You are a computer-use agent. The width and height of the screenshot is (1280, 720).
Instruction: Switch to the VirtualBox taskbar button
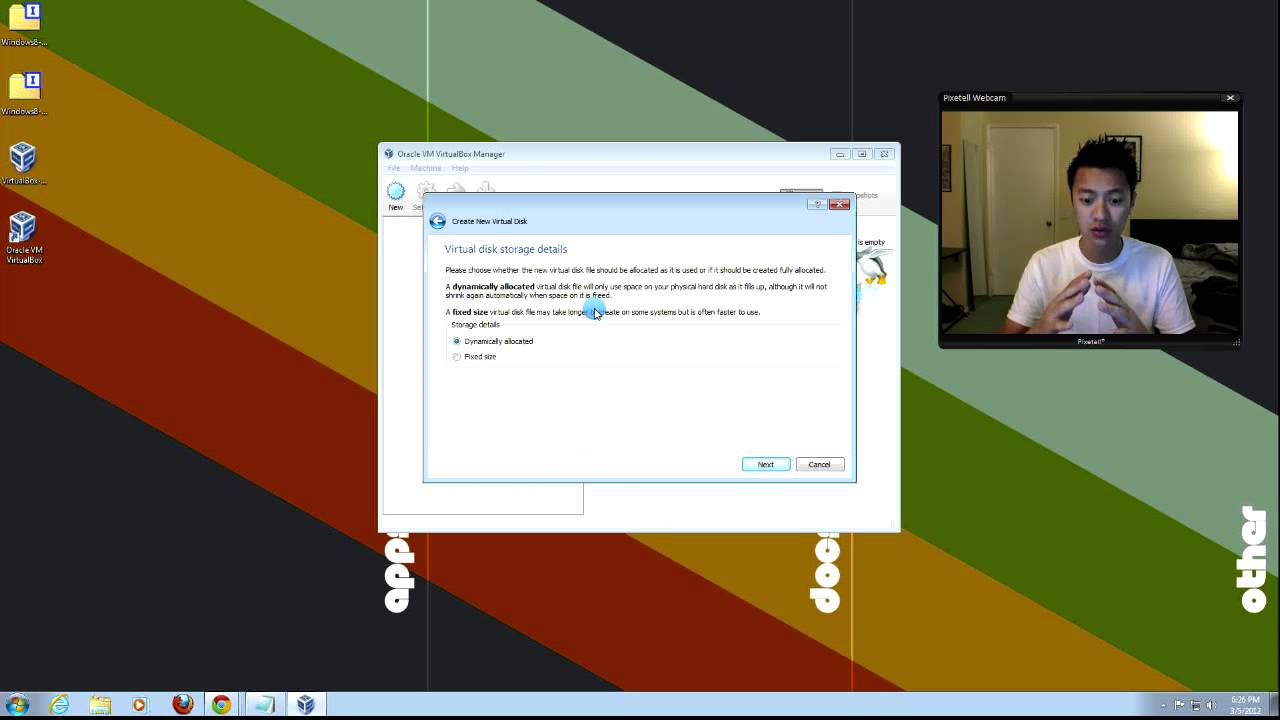point(305,705)
